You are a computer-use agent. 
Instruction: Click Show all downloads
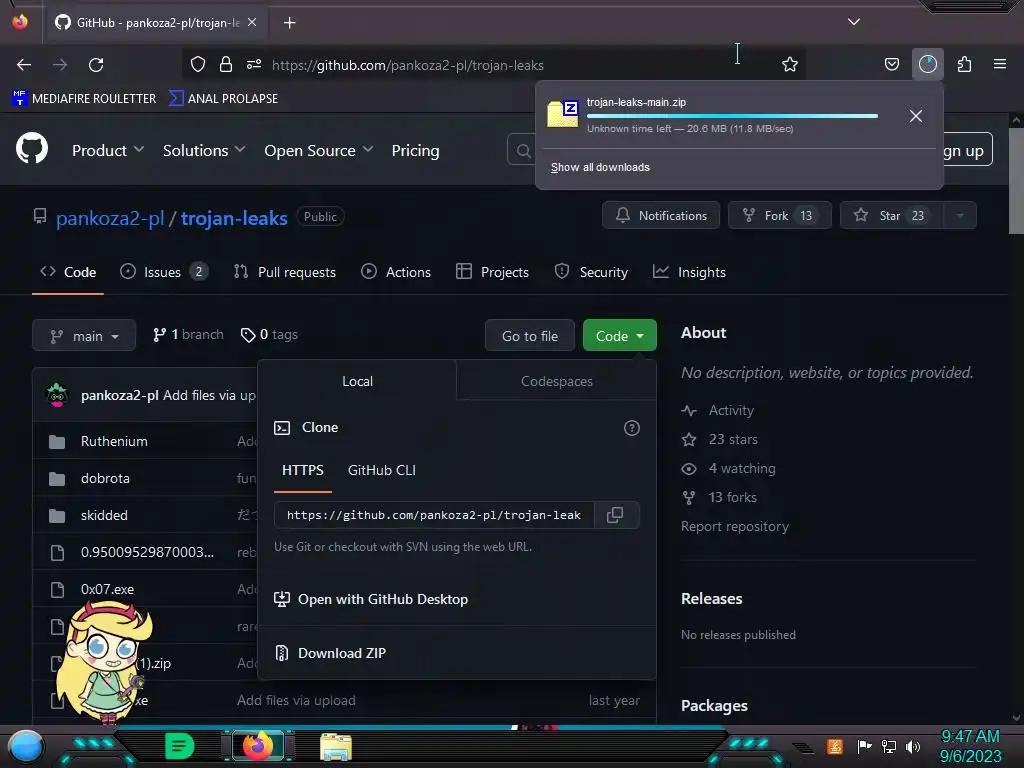point(600,167)
